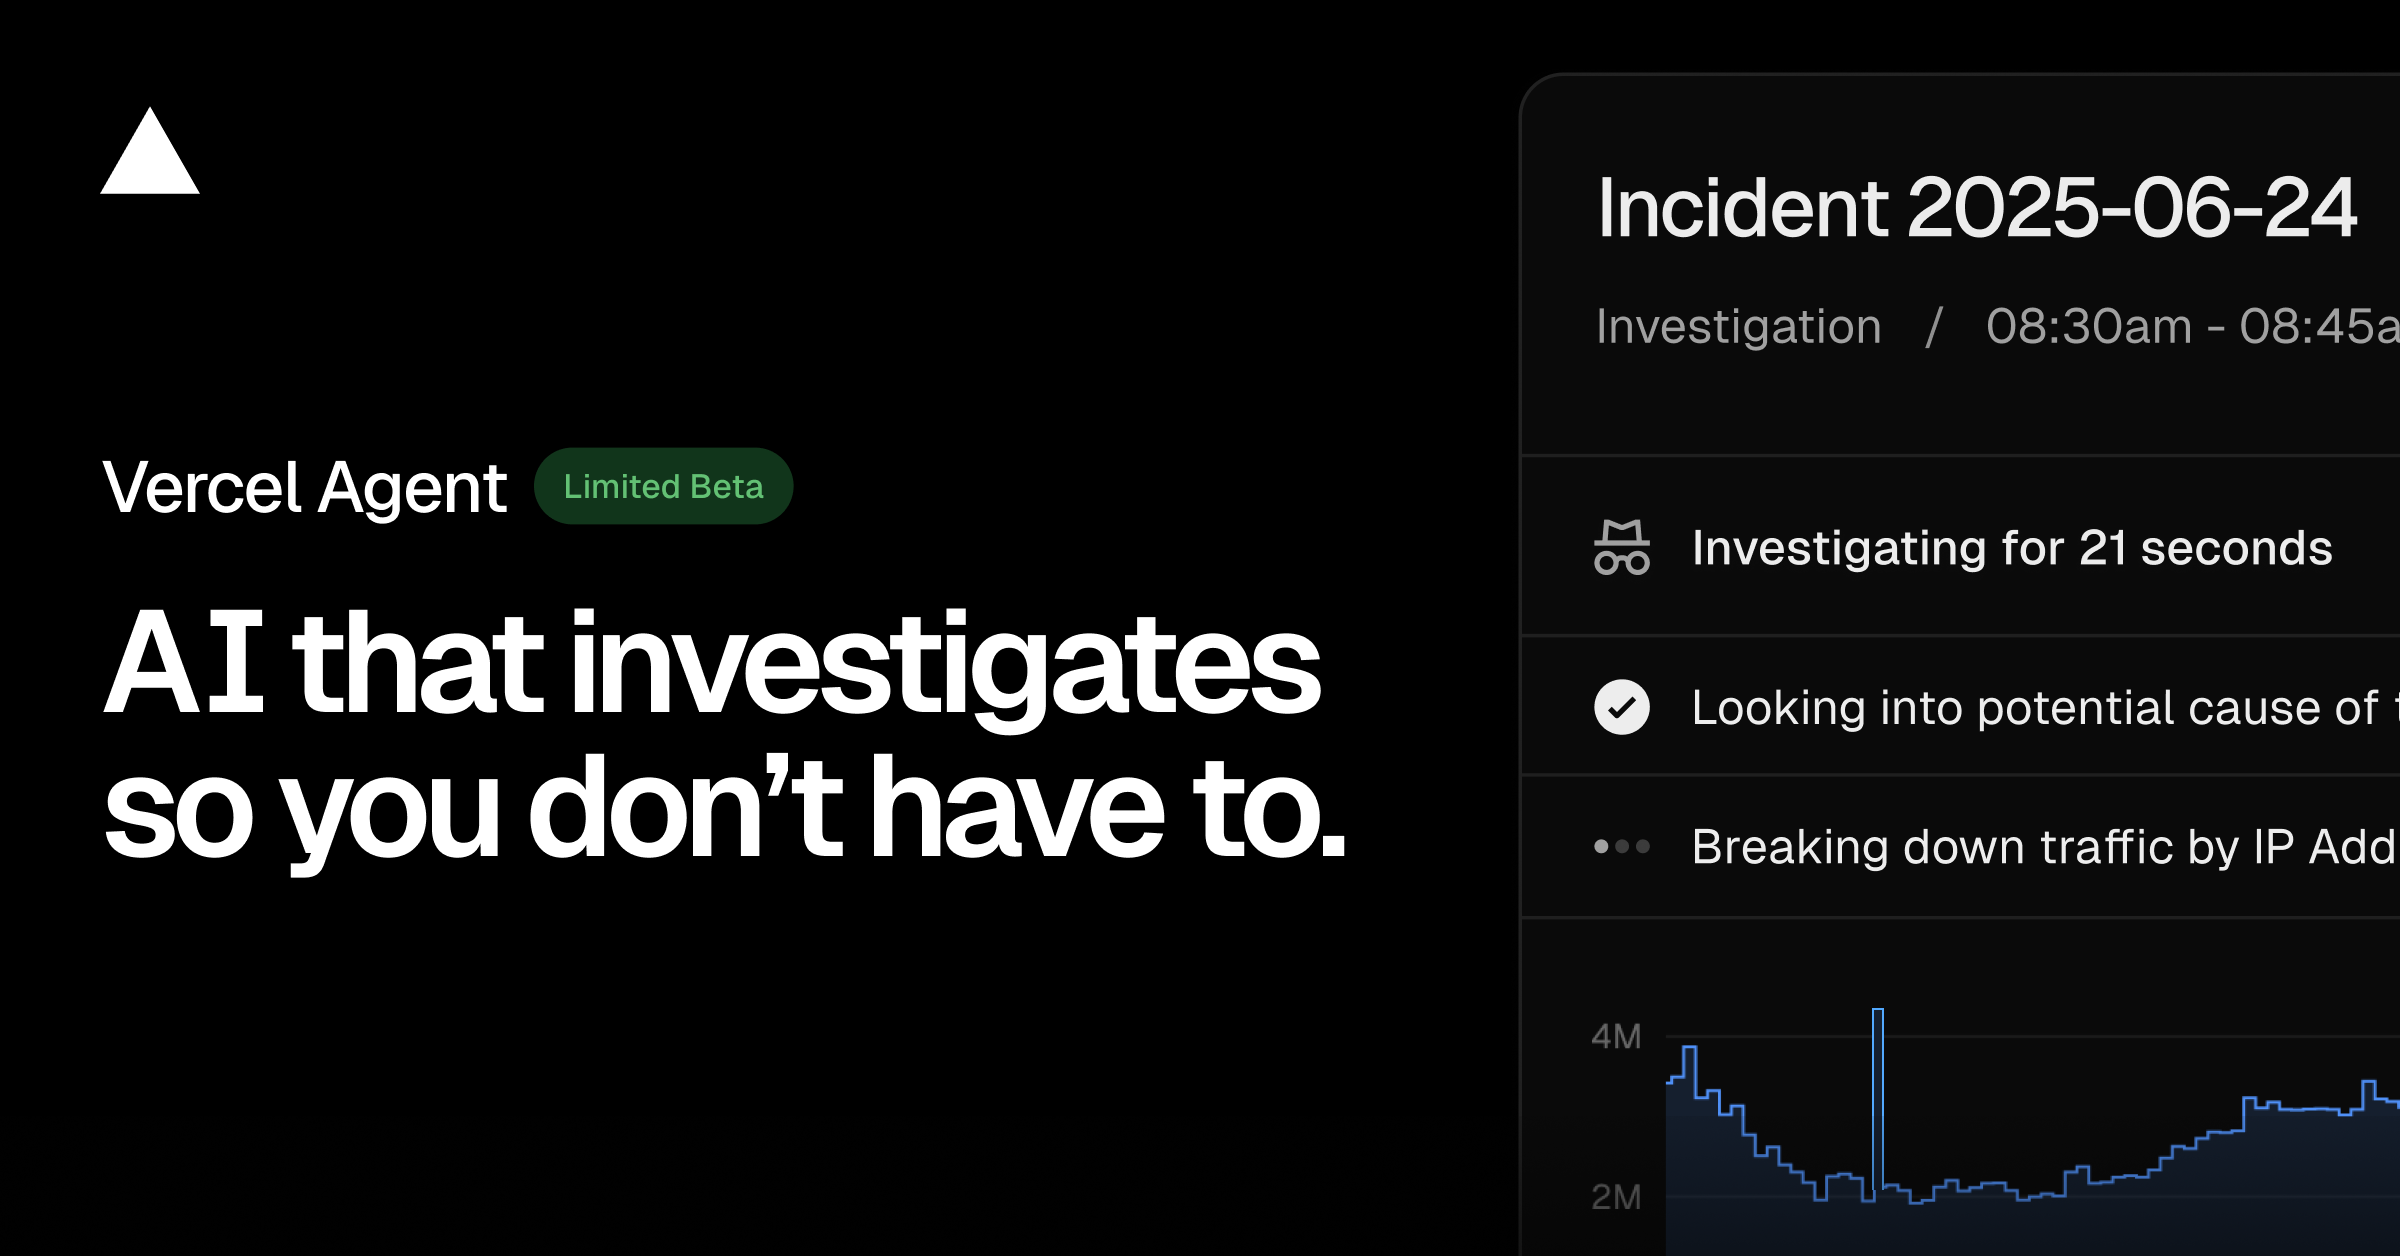Click the 4M axis label
Viewport: 2400px width, 1256px height.
[1616, 1036]
